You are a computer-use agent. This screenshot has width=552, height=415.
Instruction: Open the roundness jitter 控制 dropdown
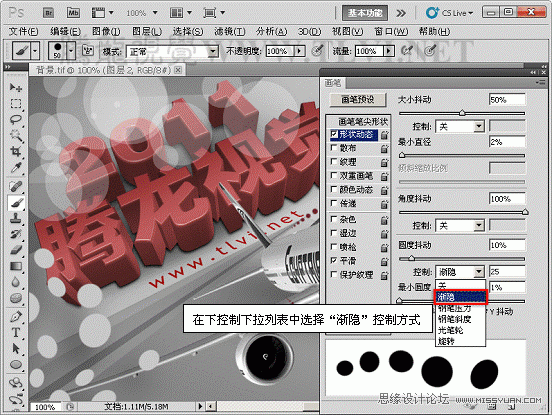[460, 272]
